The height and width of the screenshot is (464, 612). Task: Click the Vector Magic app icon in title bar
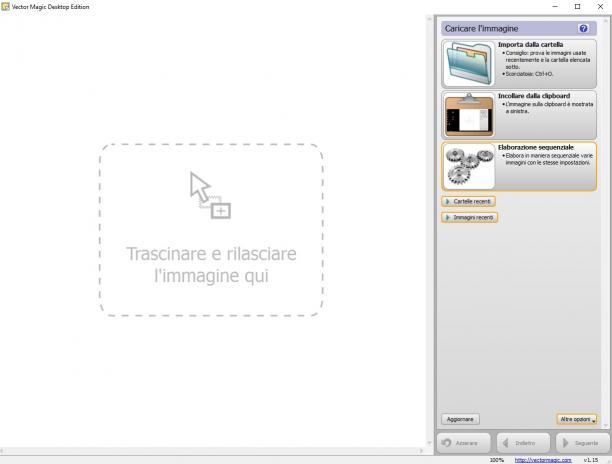(5, 7)
